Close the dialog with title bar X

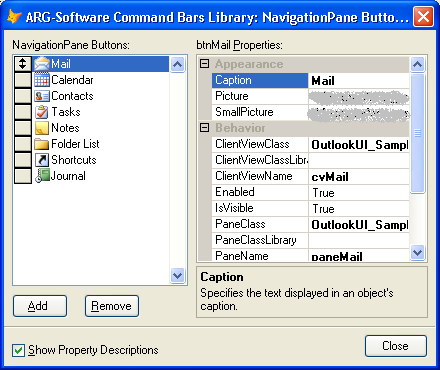(423, 16)
